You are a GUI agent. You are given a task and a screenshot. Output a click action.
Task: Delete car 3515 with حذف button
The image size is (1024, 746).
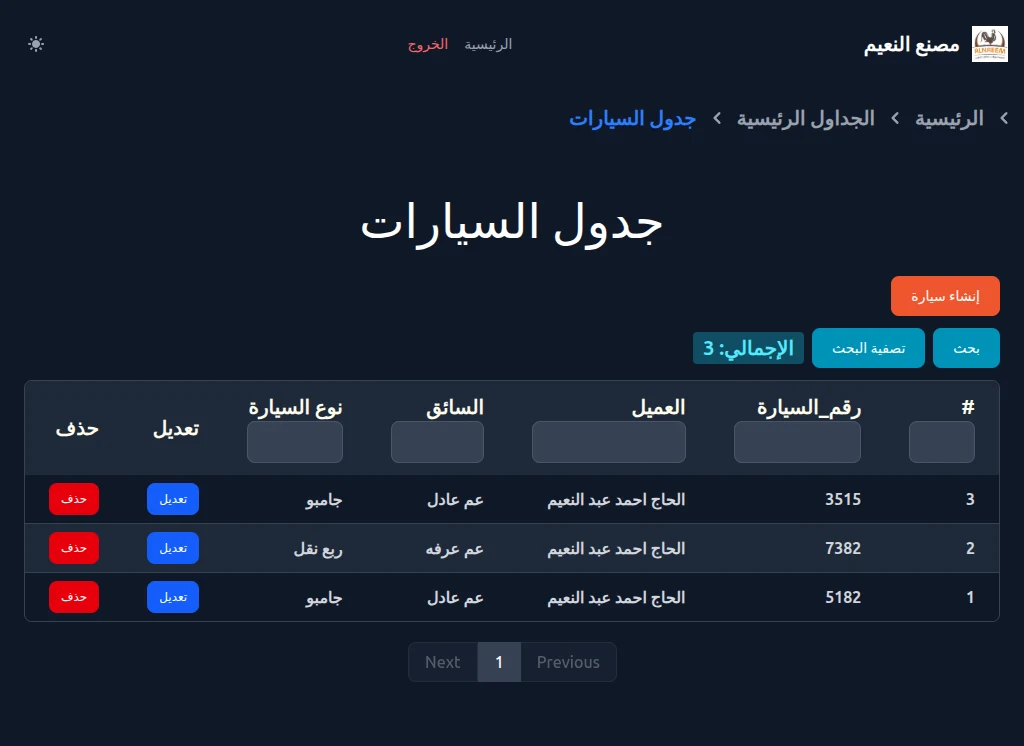click(x=74, y=499)
